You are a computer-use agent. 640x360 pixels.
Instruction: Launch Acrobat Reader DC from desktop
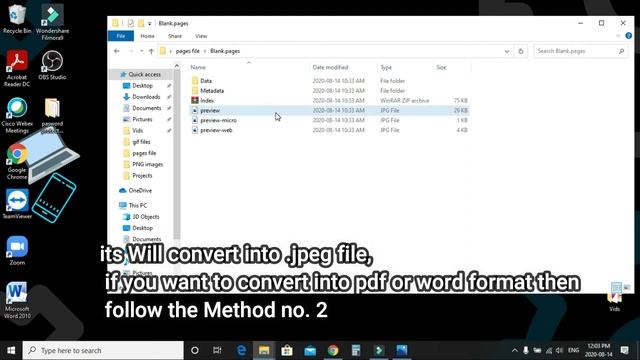pyautogui.click(x=17, y=69)
